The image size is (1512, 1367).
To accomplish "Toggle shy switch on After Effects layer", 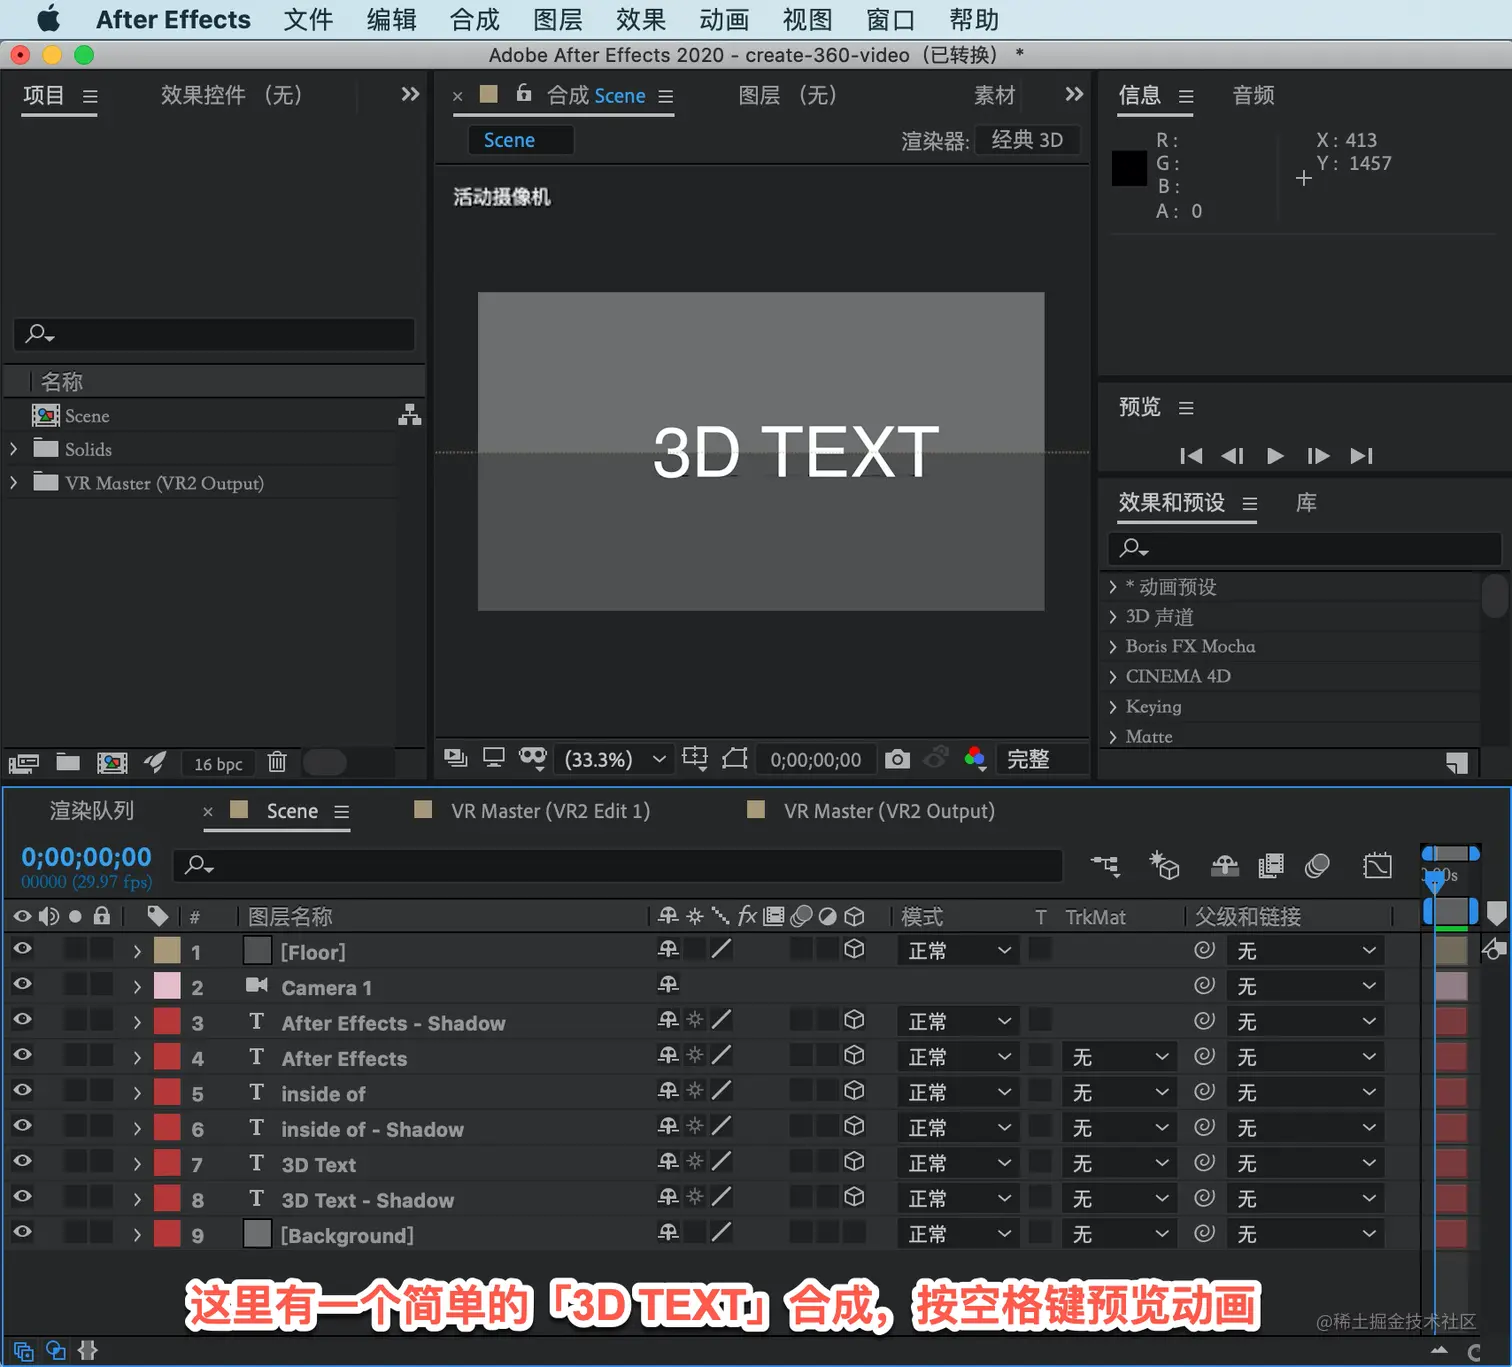I will pyautogui.click(x=668, y=1055).
